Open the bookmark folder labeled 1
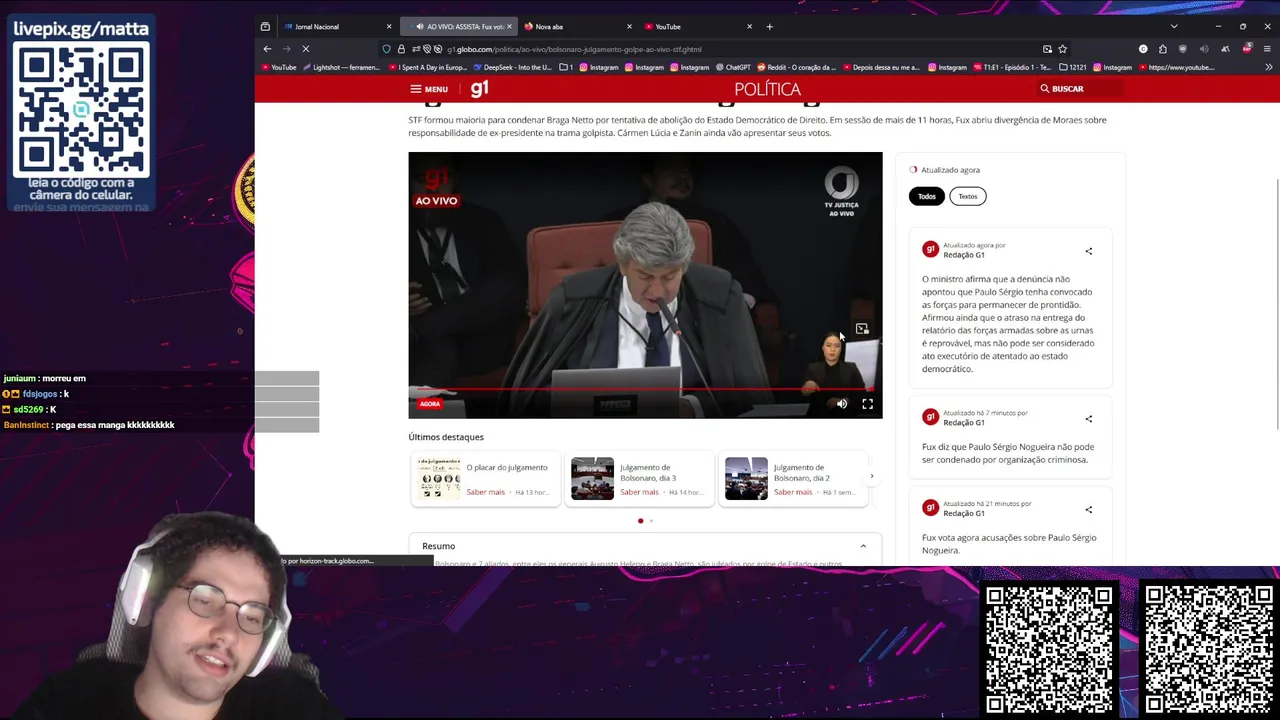 tap(566, 68)
